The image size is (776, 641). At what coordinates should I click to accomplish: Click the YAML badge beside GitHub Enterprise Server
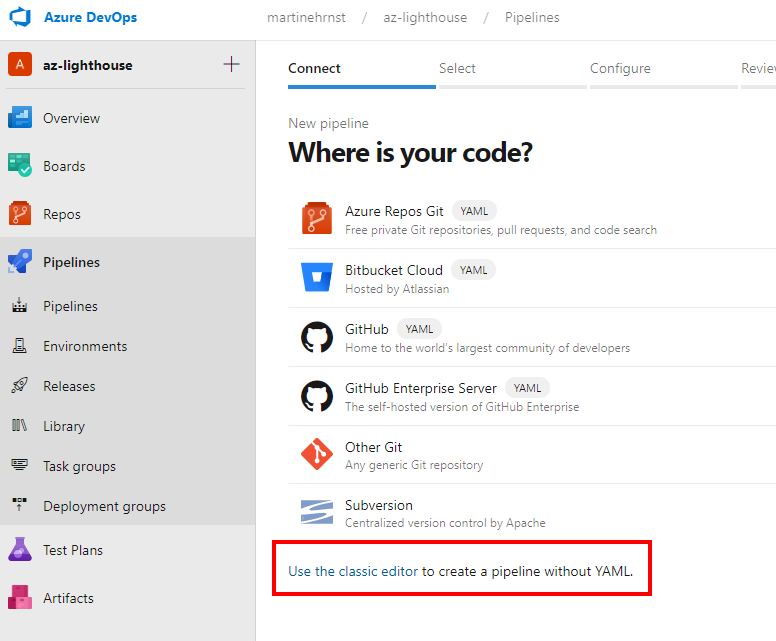click(x=527, y=388)
